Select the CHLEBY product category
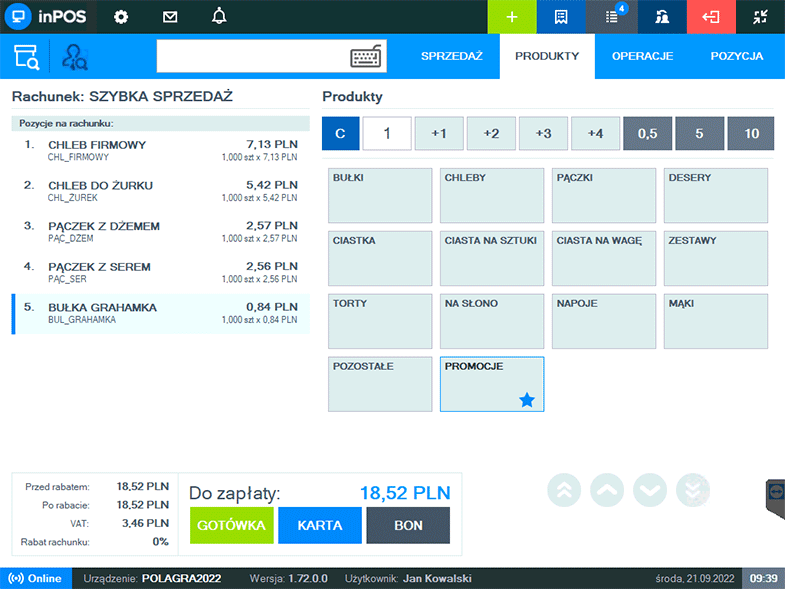The width and height of the screenshot is (785, 589). click(x=492, y=195)
